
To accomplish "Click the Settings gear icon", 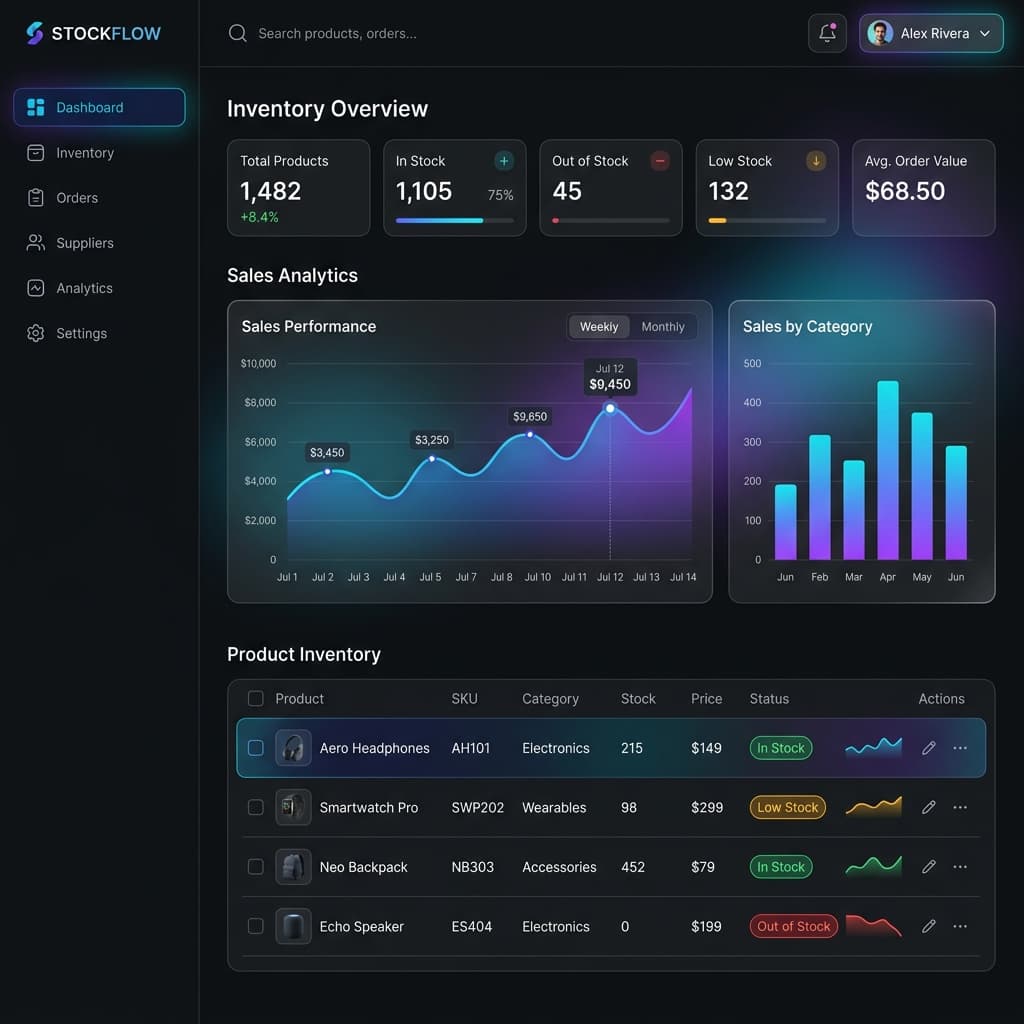I will click(36, 333).
